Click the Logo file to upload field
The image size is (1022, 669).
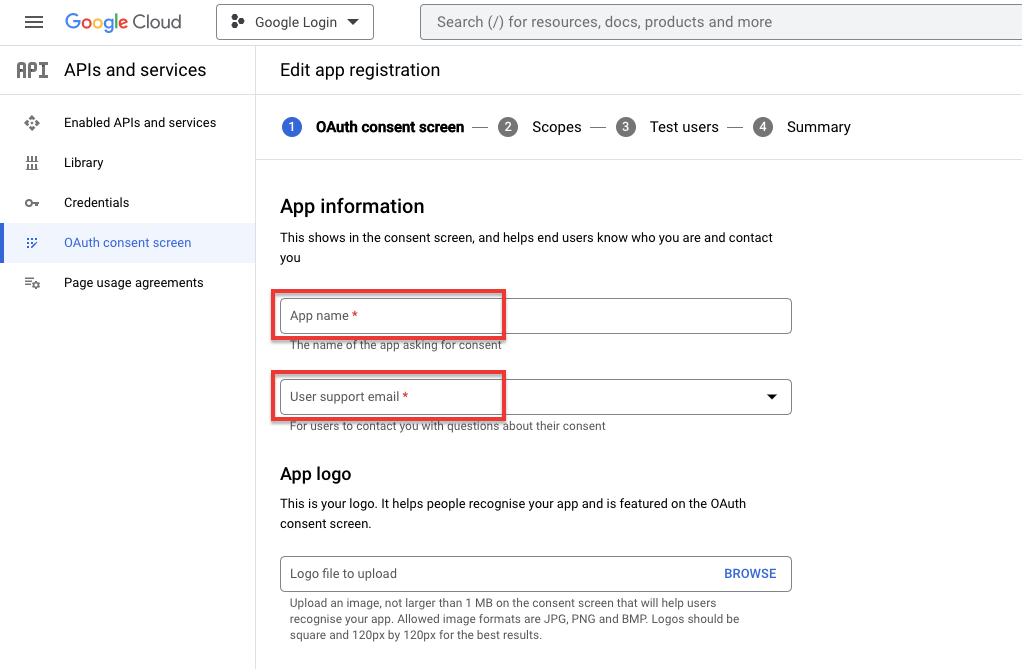pos(536,574)
